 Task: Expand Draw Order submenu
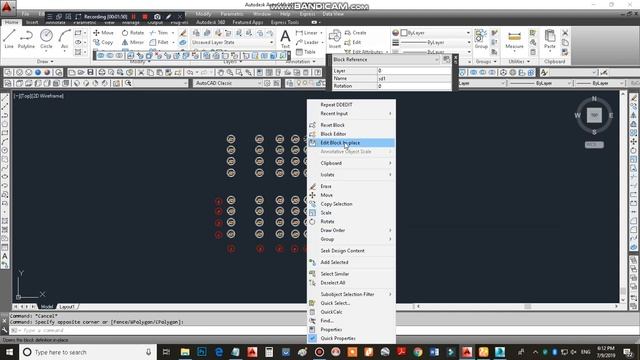point(351,230)
